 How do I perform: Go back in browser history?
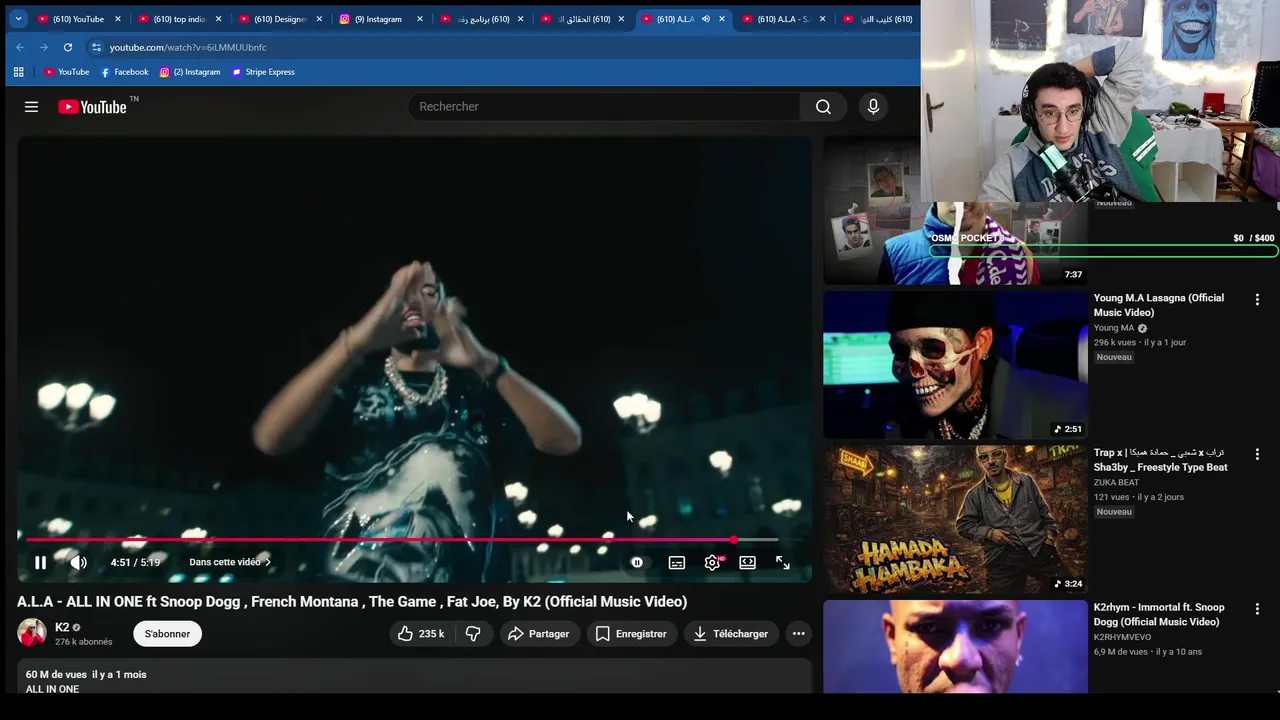[19, 47]
